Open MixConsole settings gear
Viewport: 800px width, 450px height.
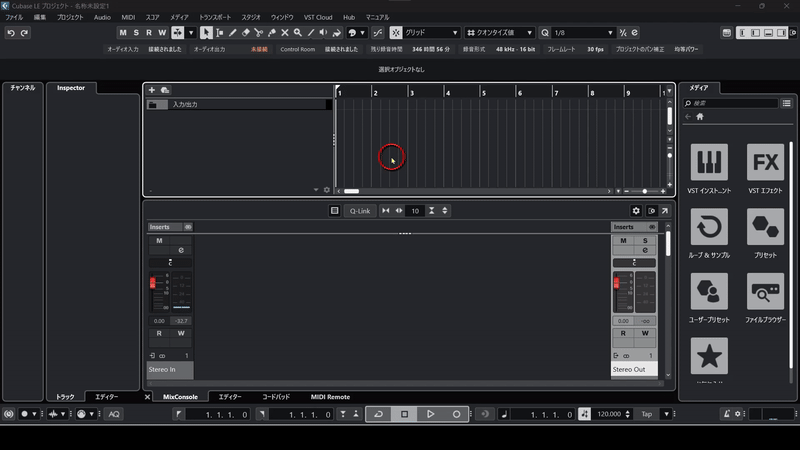coord(636,211)
